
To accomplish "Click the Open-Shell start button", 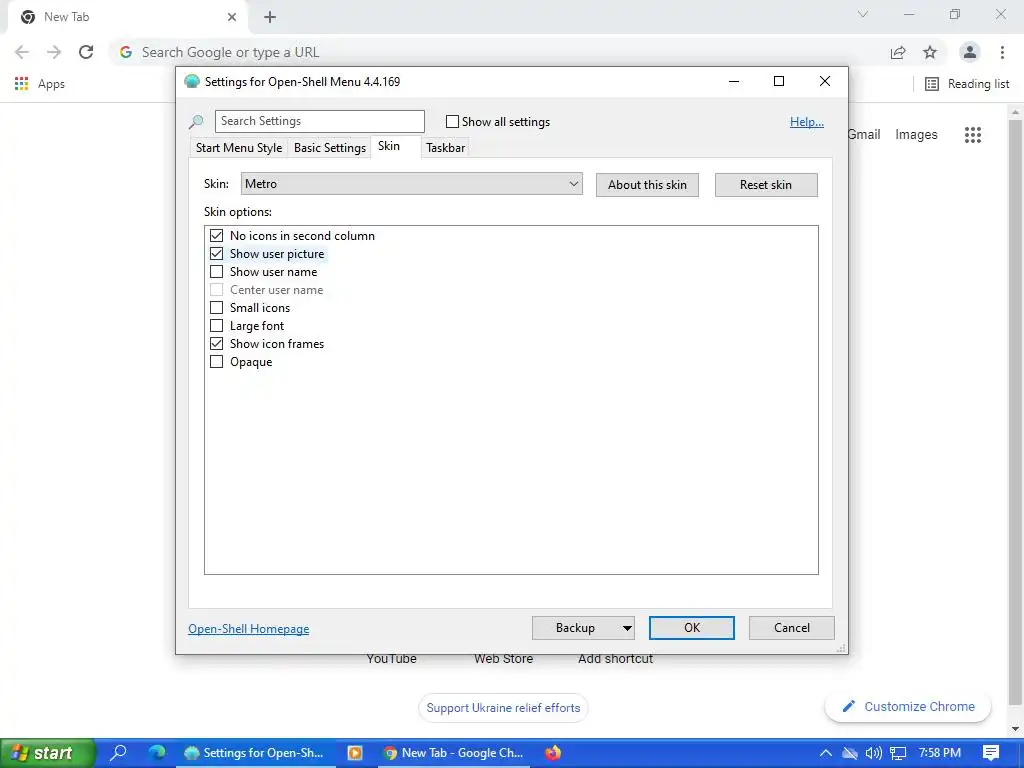I will click(48, 753).
